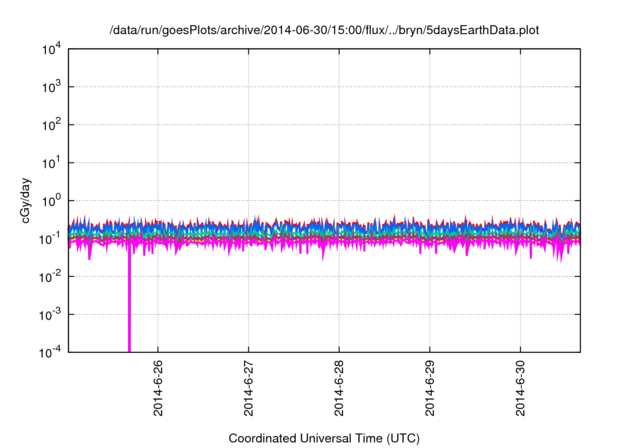Screen dimensions: 640x448
Task: Click the 10^0 y-axis tick label
Action: (x=52, y=201)
